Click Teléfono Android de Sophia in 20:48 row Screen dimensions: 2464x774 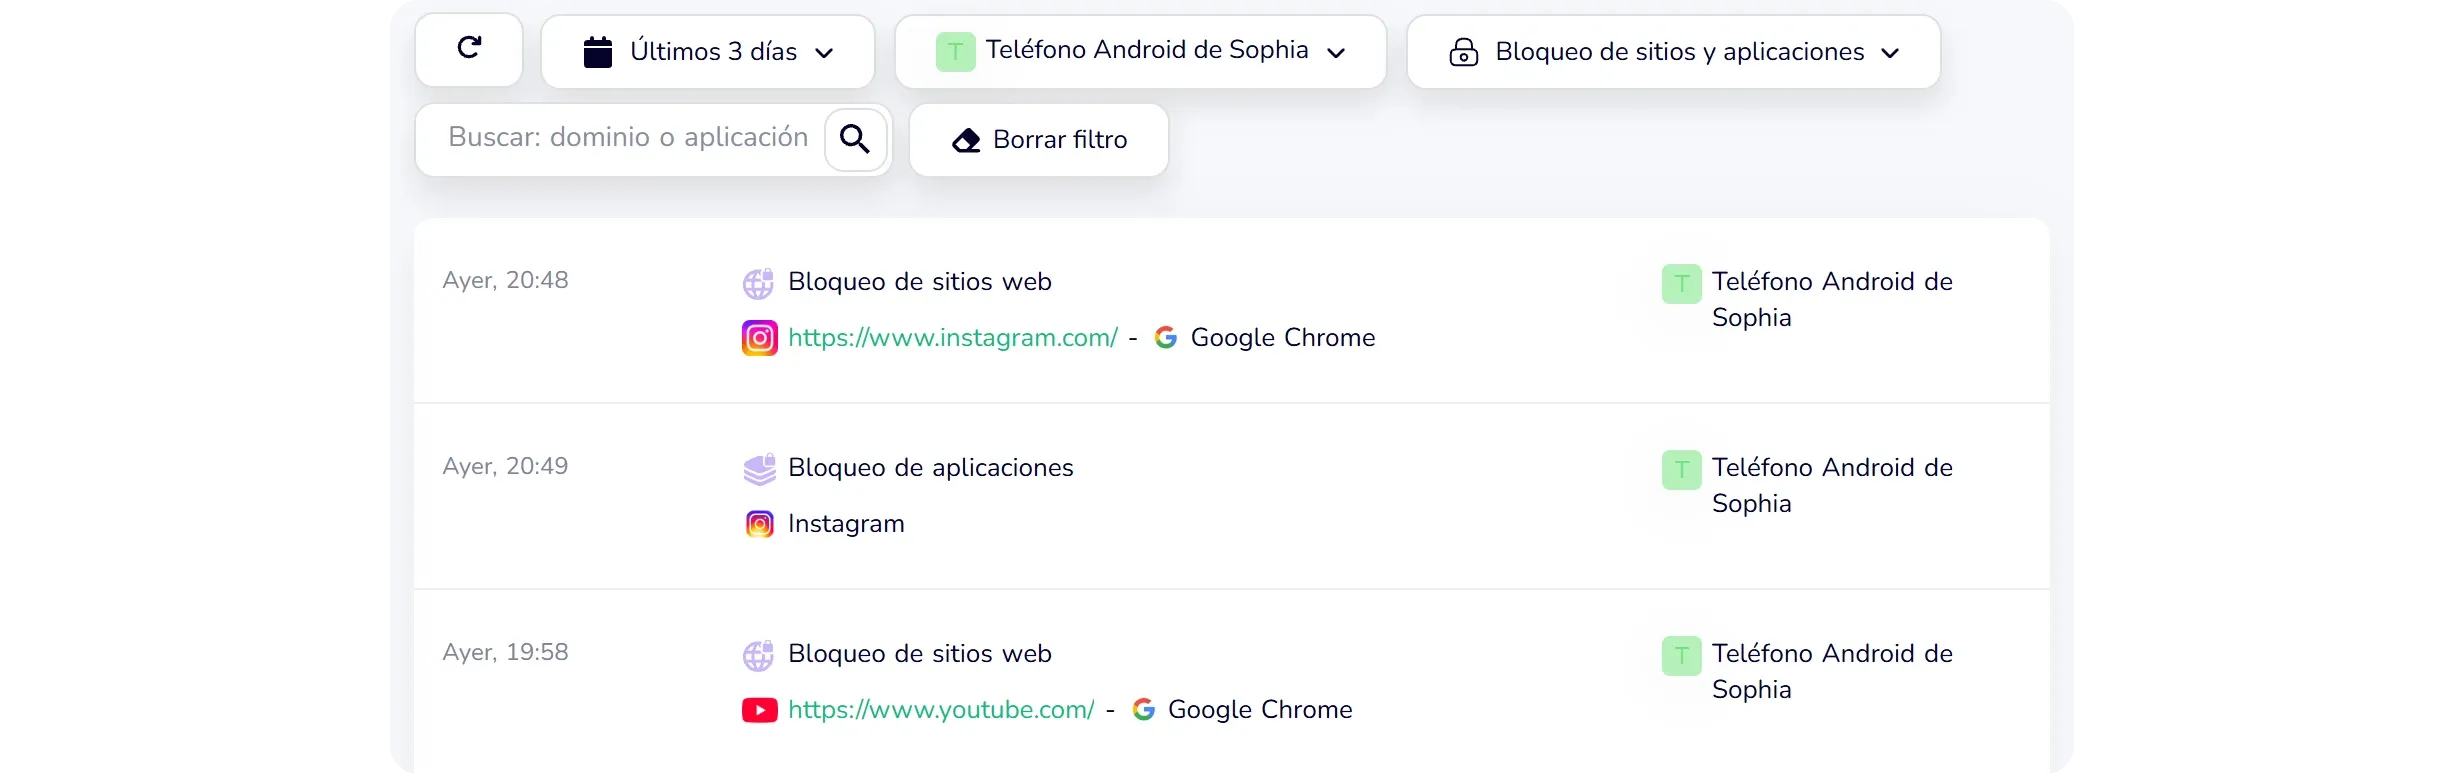click(1832, 300)
